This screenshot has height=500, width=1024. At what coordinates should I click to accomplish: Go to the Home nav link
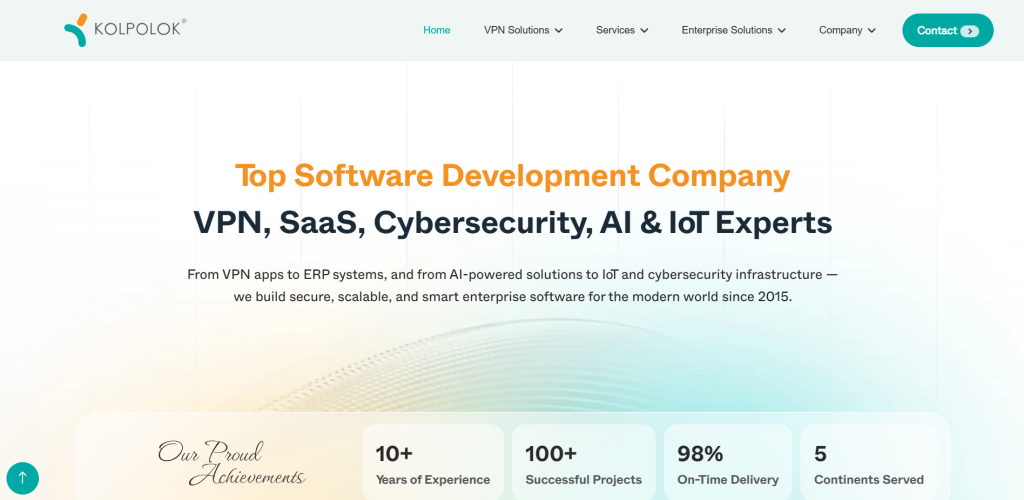436,30
